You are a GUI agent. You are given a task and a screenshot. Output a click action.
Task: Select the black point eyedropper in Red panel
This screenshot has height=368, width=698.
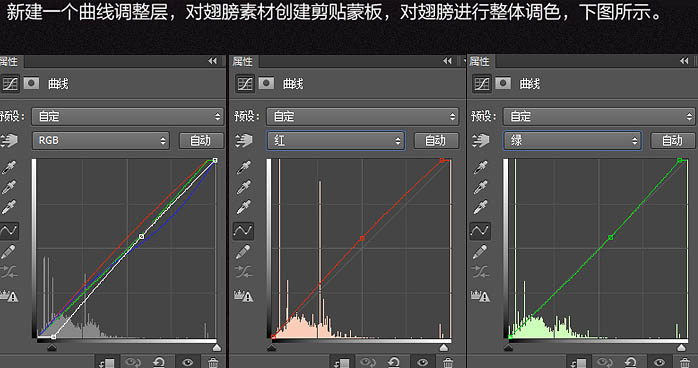(x=243, y=167)
